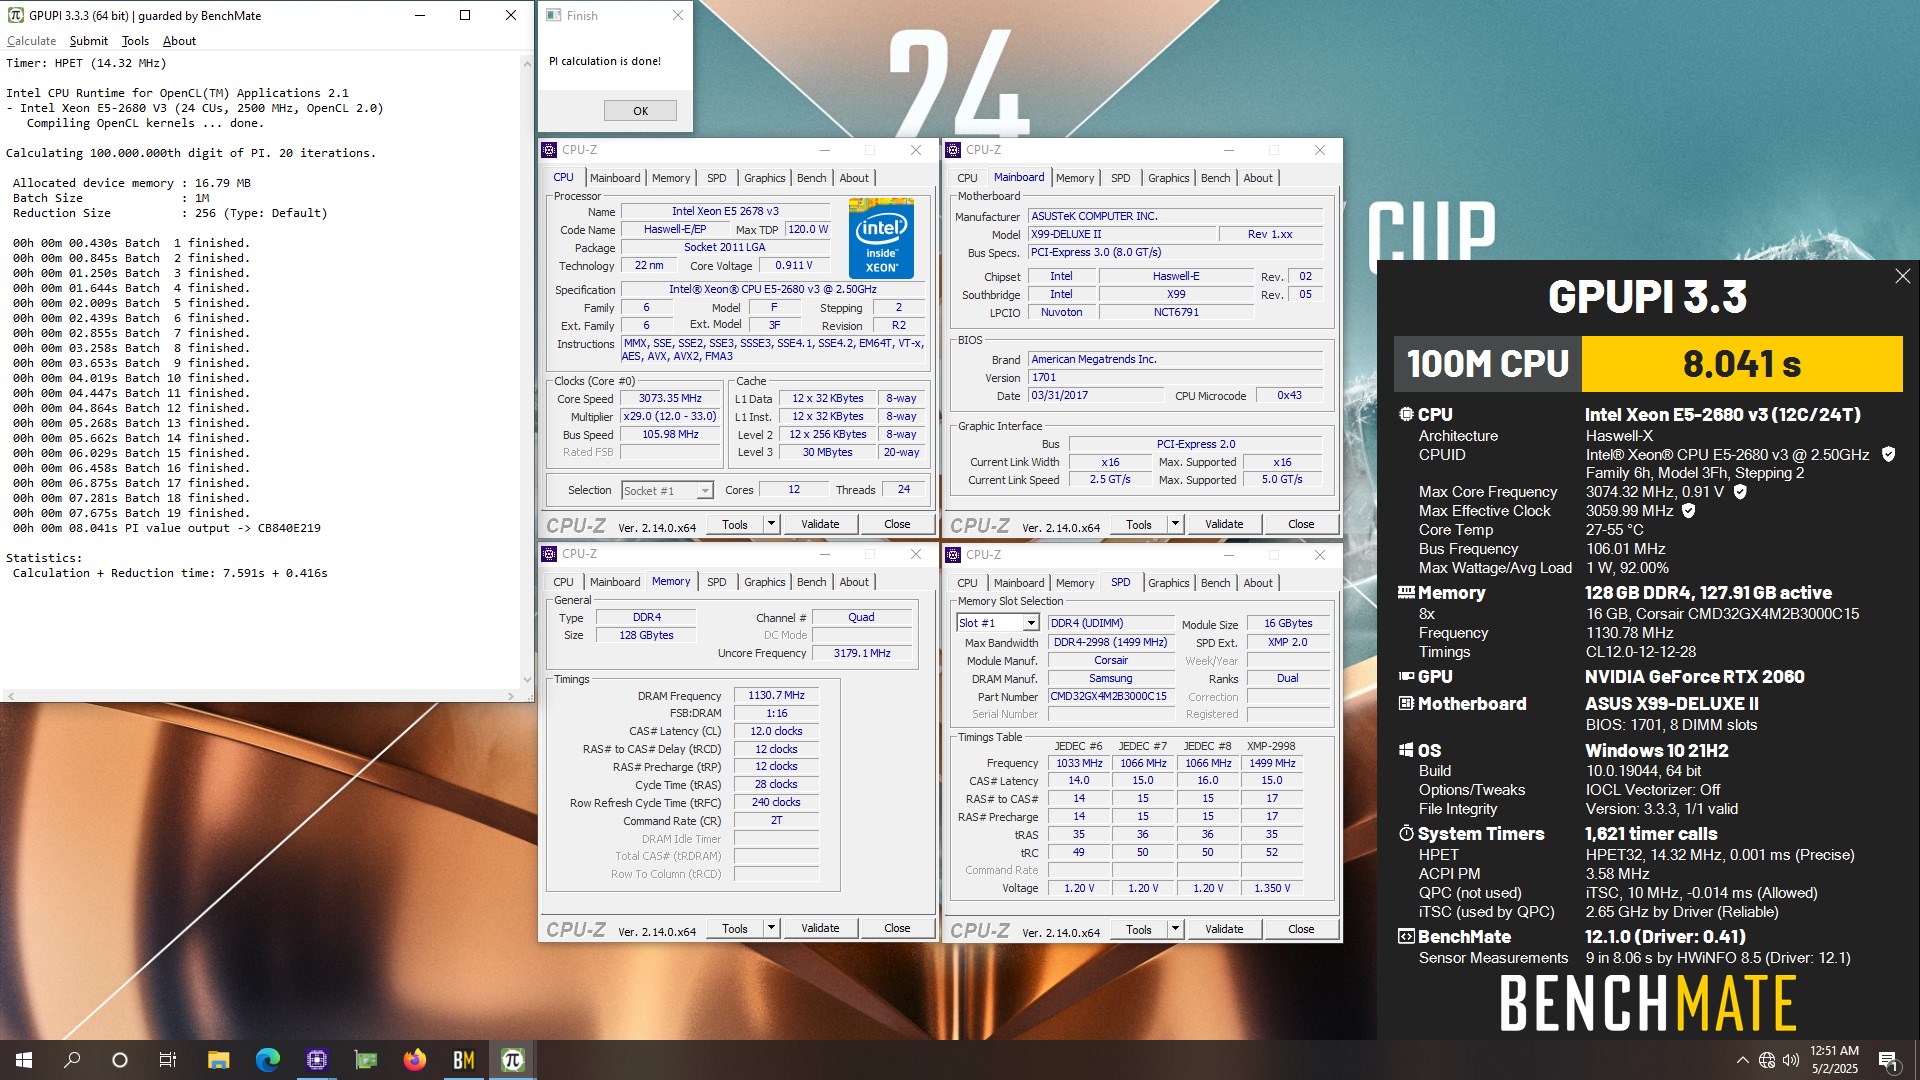1920x1080 pixels.
Task: Open About menu in GPUPI
Action: click(179, 41)
